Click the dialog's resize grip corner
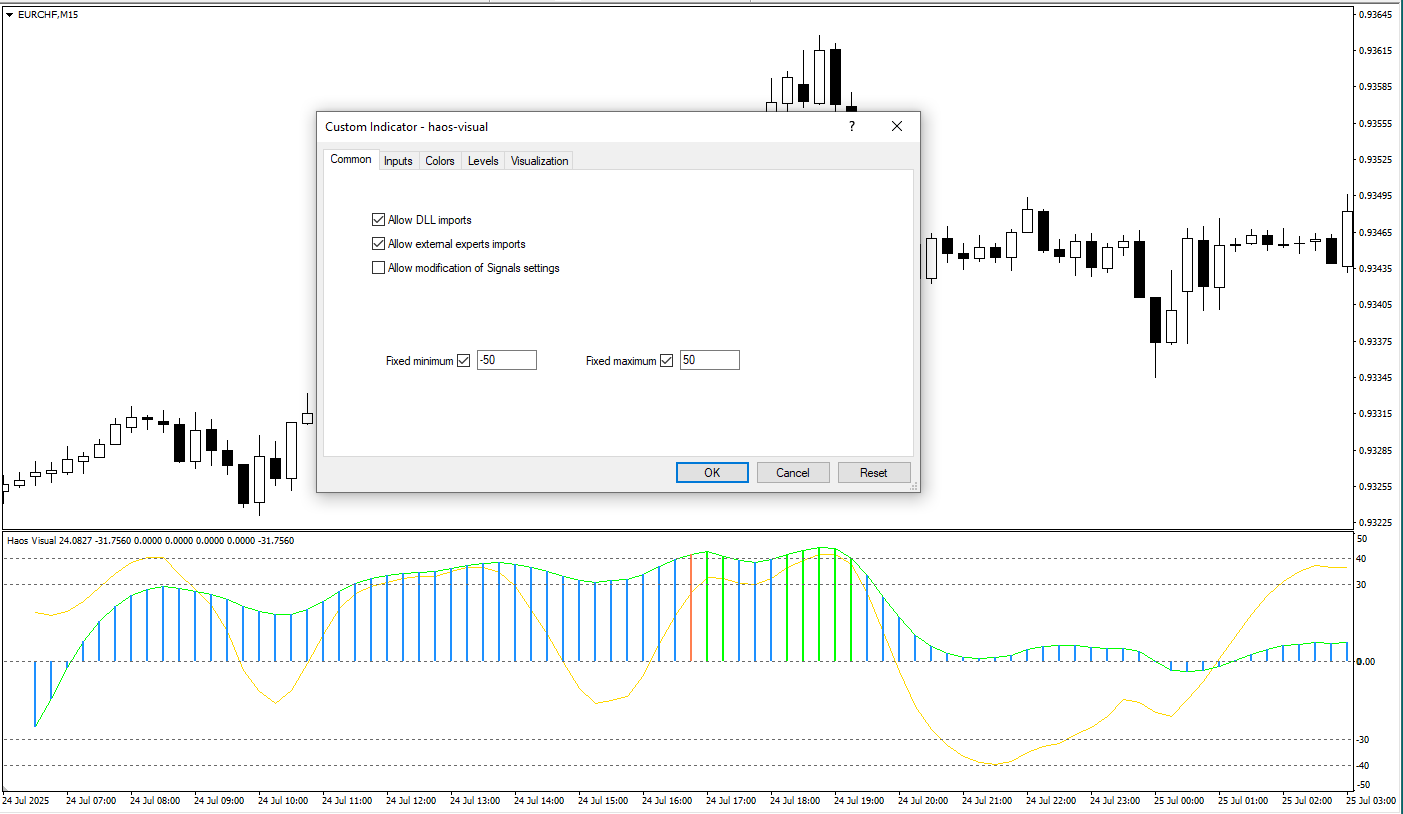Screen dimensions: 1403x814 pyautogui.click(x=913, y=486)
